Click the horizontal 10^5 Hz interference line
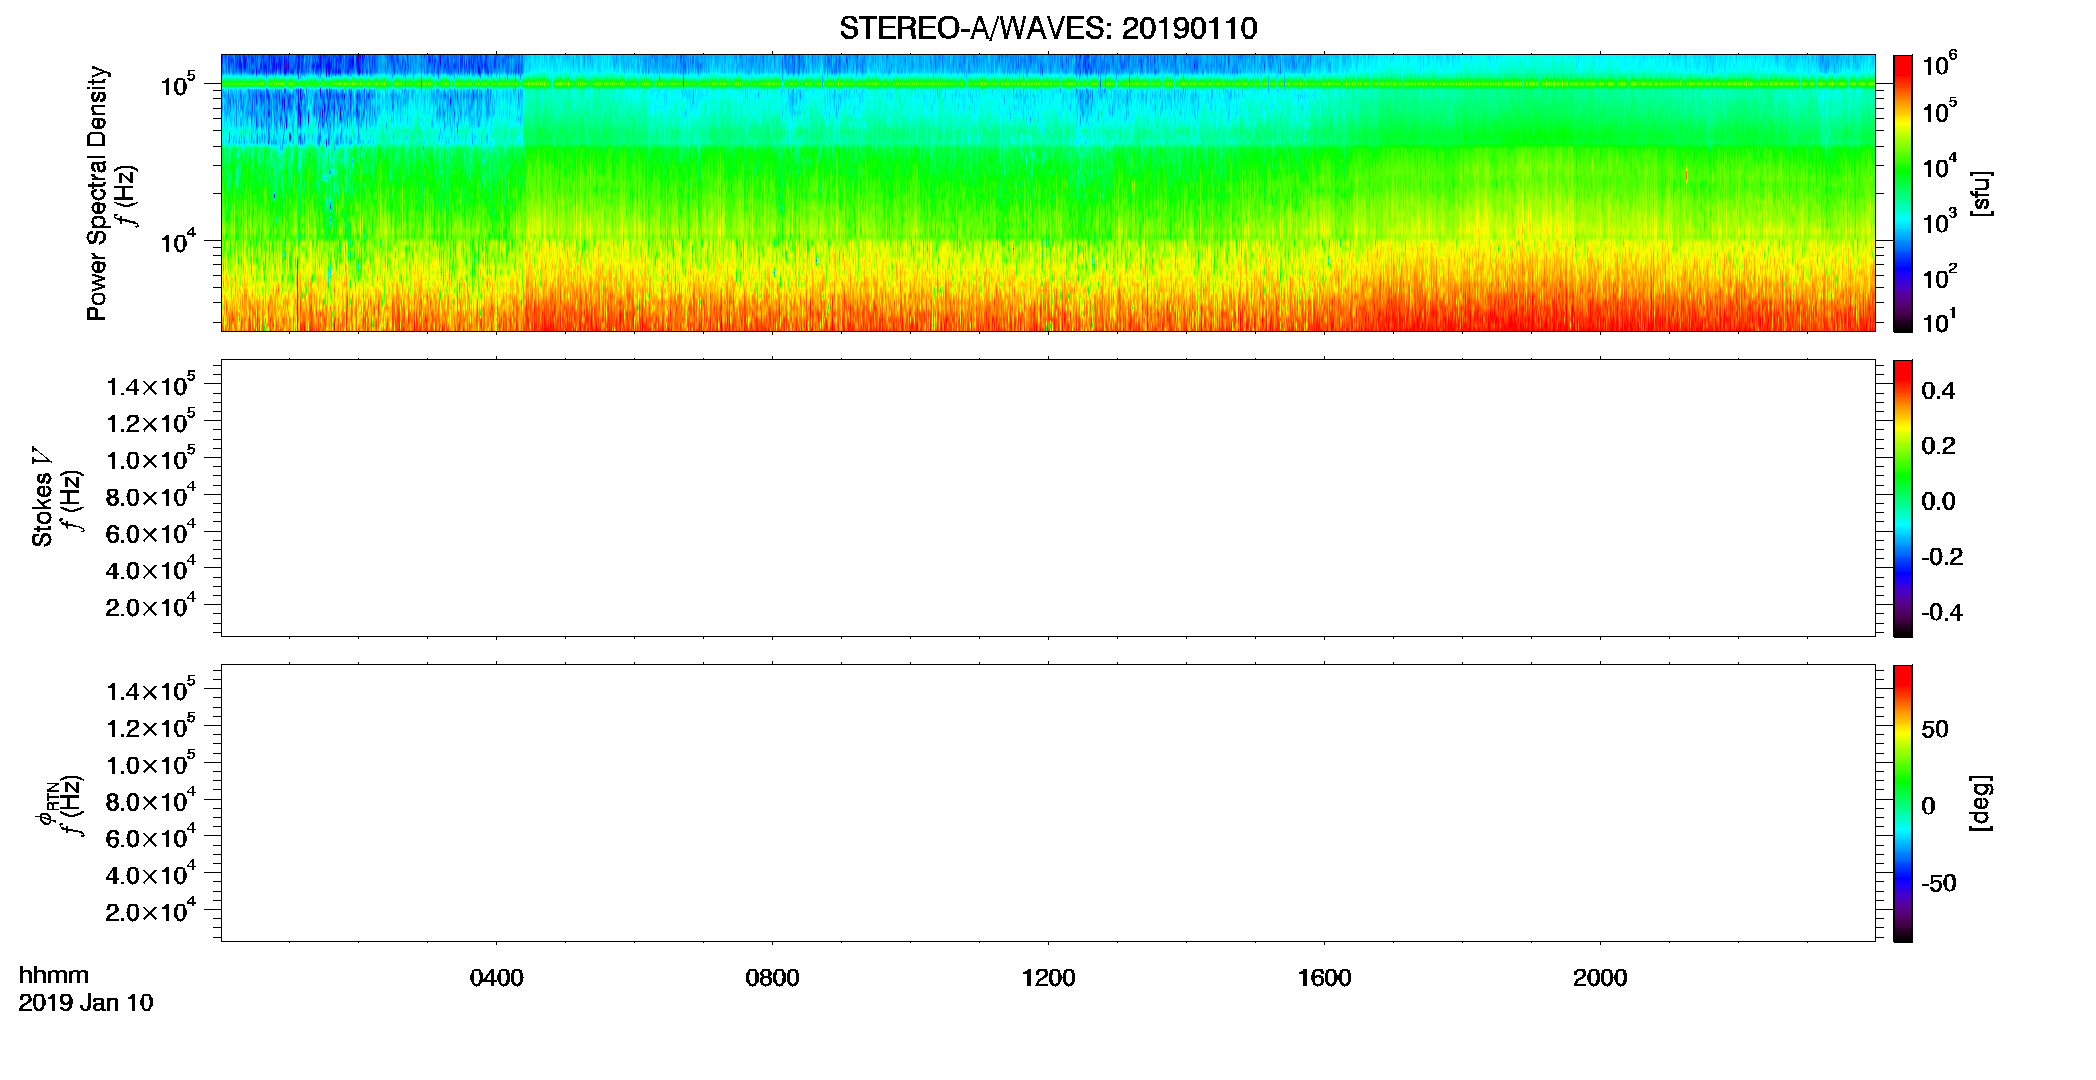Viewport: 2096px width, 1080px height. pos(1048,84)
